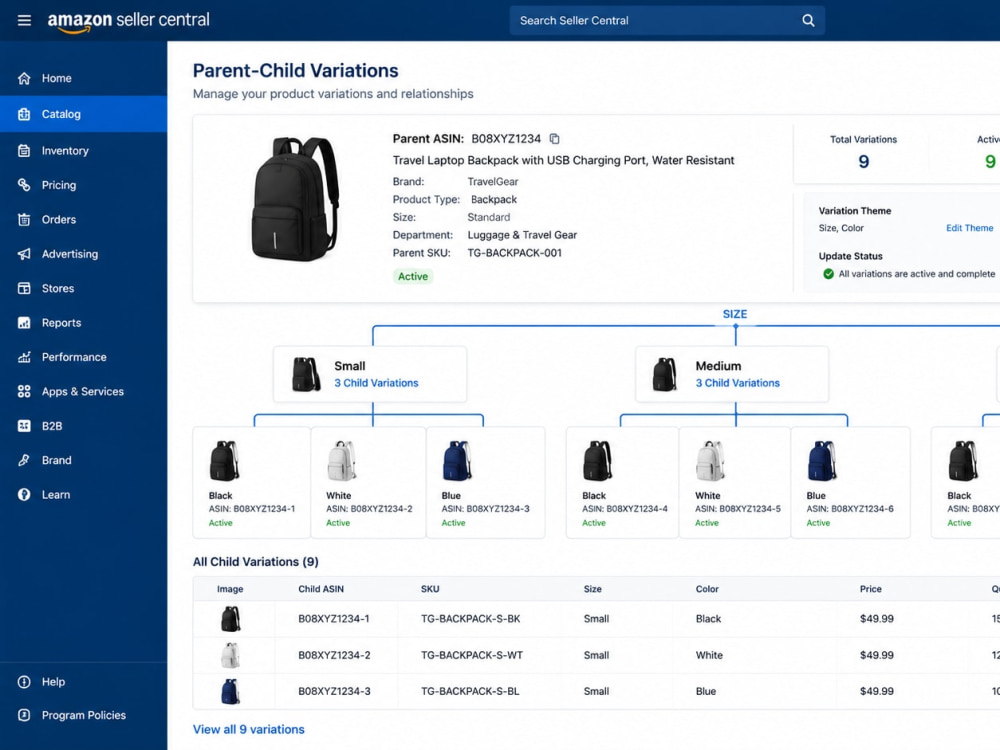1000x750 pixels.
Task: Click SKU cell TG-BACKPACK-S-WT
Action: point(472,655)
